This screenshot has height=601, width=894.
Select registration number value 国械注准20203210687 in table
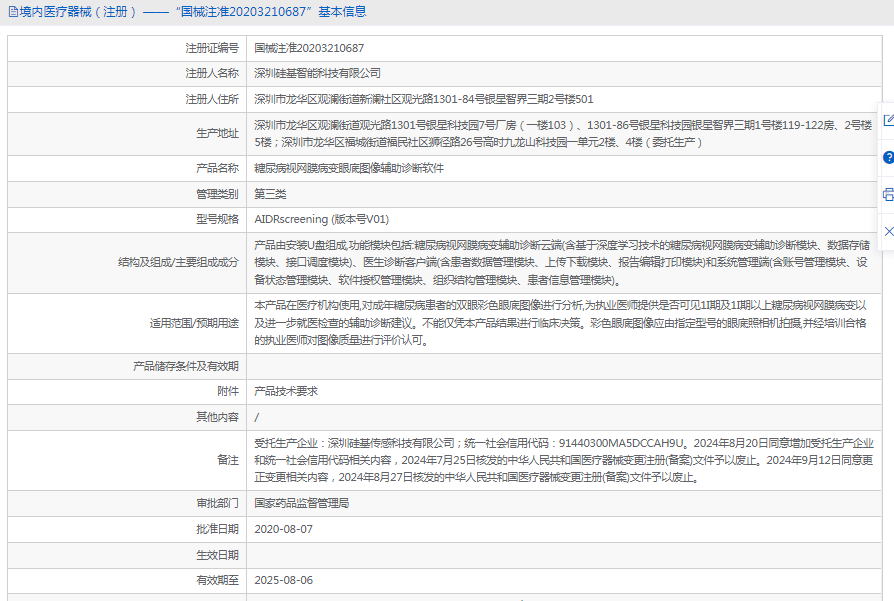click(309, 48)
